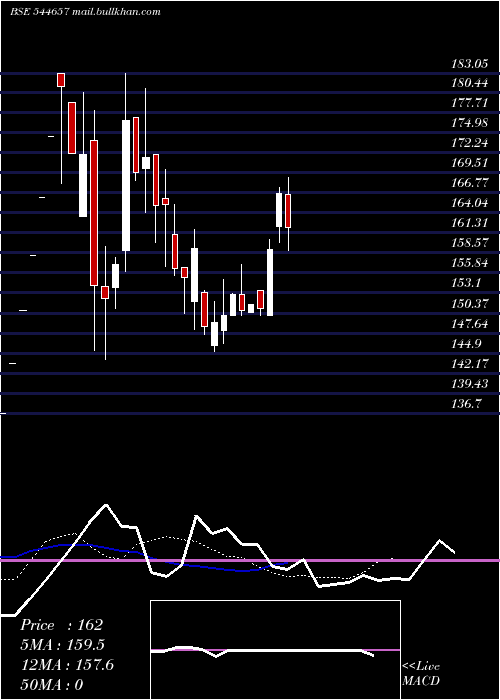Click the 5MA : 159.5 readout
The height and width of the screenshot is (700, 500).
pos(62,645)
